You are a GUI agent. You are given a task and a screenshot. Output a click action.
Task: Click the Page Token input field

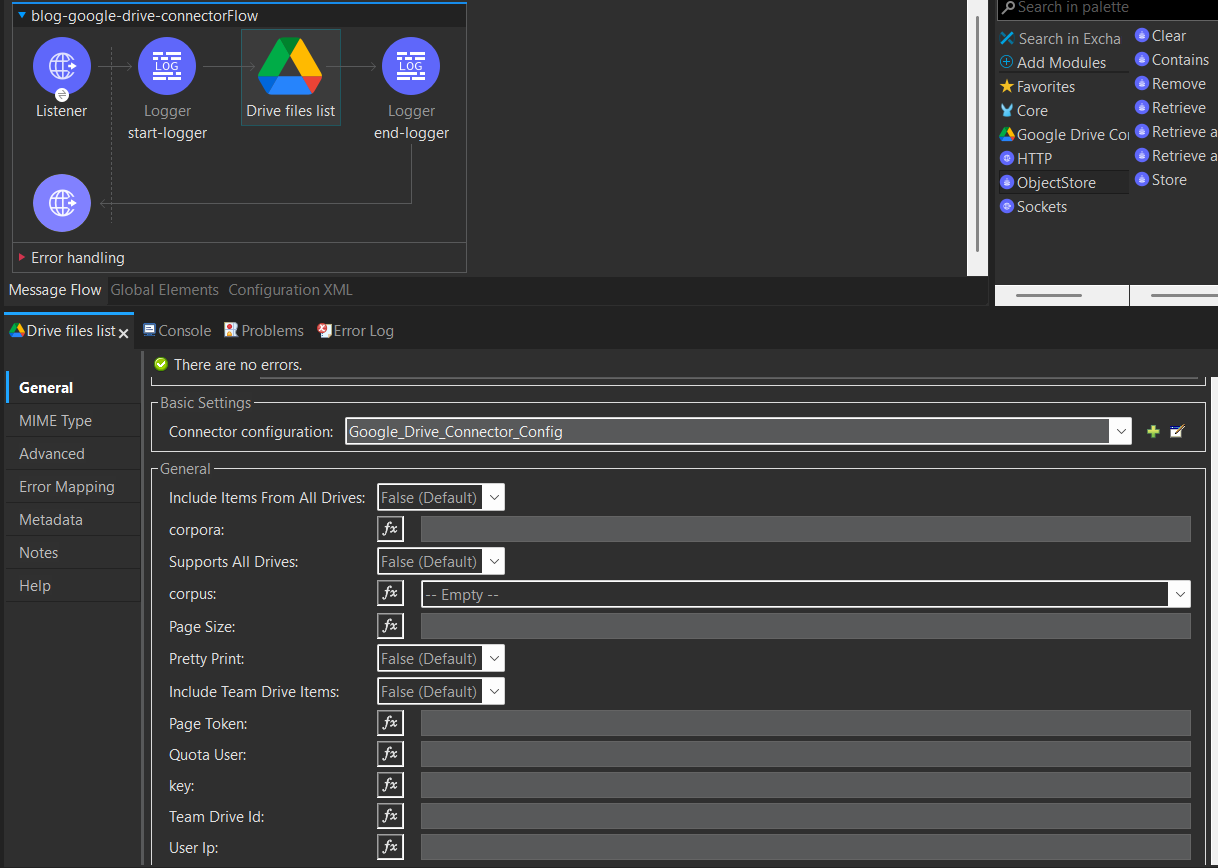(x=805, y=723)
